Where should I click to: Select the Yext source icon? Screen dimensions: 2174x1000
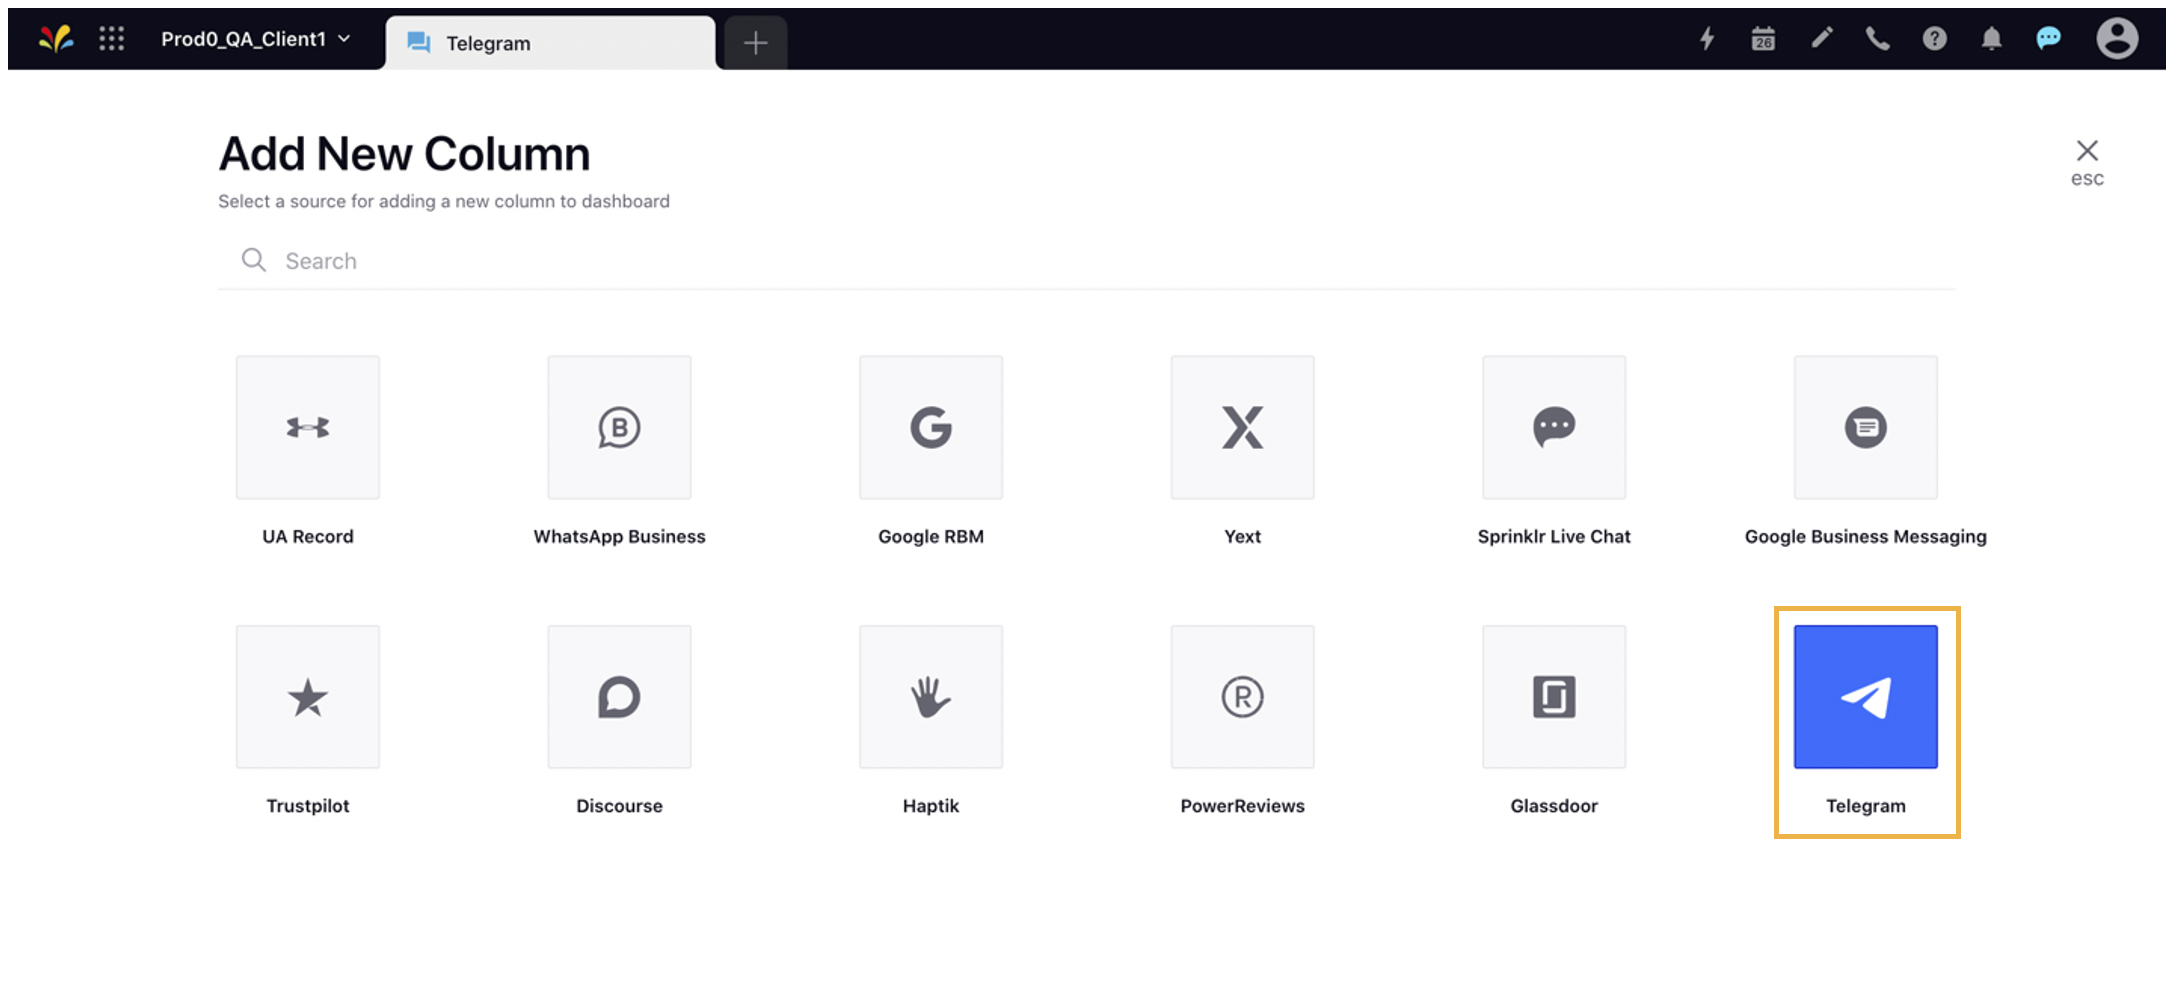(x=1242, y=427)
